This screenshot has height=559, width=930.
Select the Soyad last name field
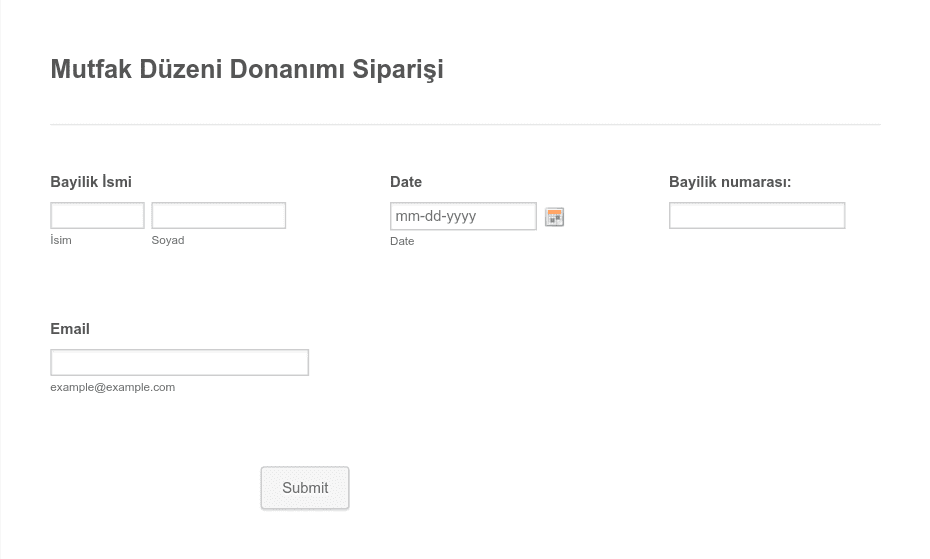point(218,215)
